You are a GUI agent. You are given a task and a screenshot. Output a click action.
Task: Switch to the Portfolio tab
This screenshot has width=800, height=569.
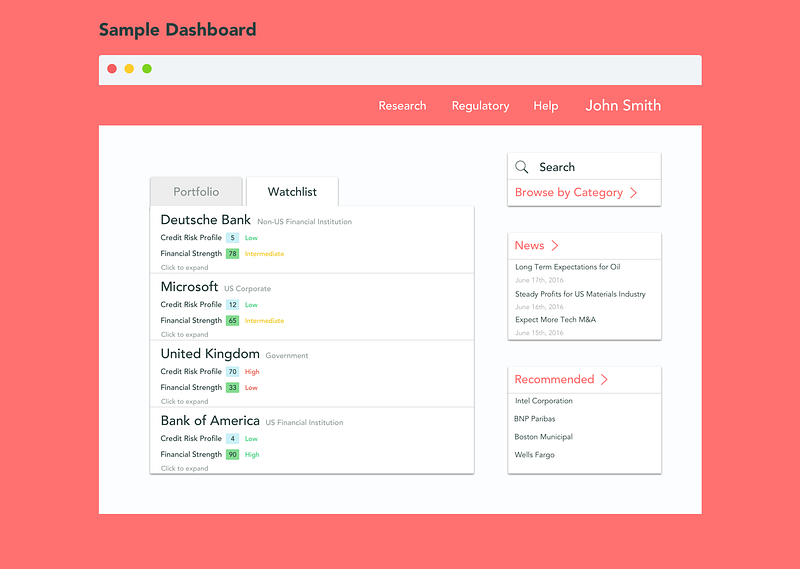[x=196, y=191]
